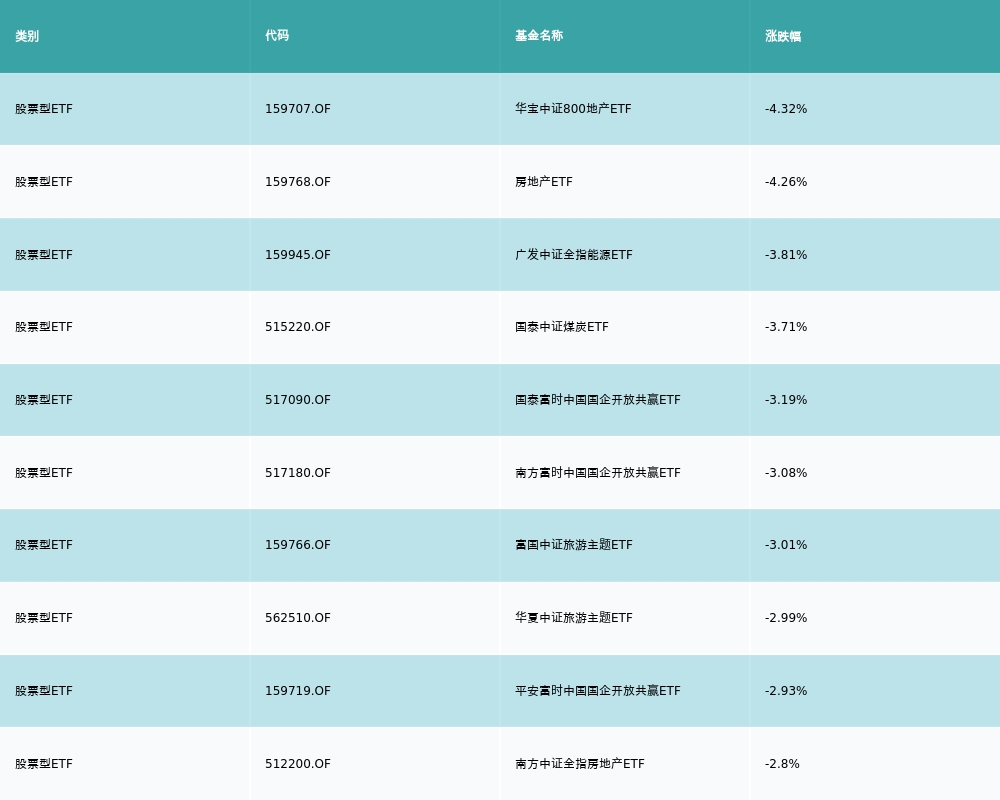Select fund code 159768.OF
Image resolution: width=1000 pixels, height=800 pixels.
(298, 182)
